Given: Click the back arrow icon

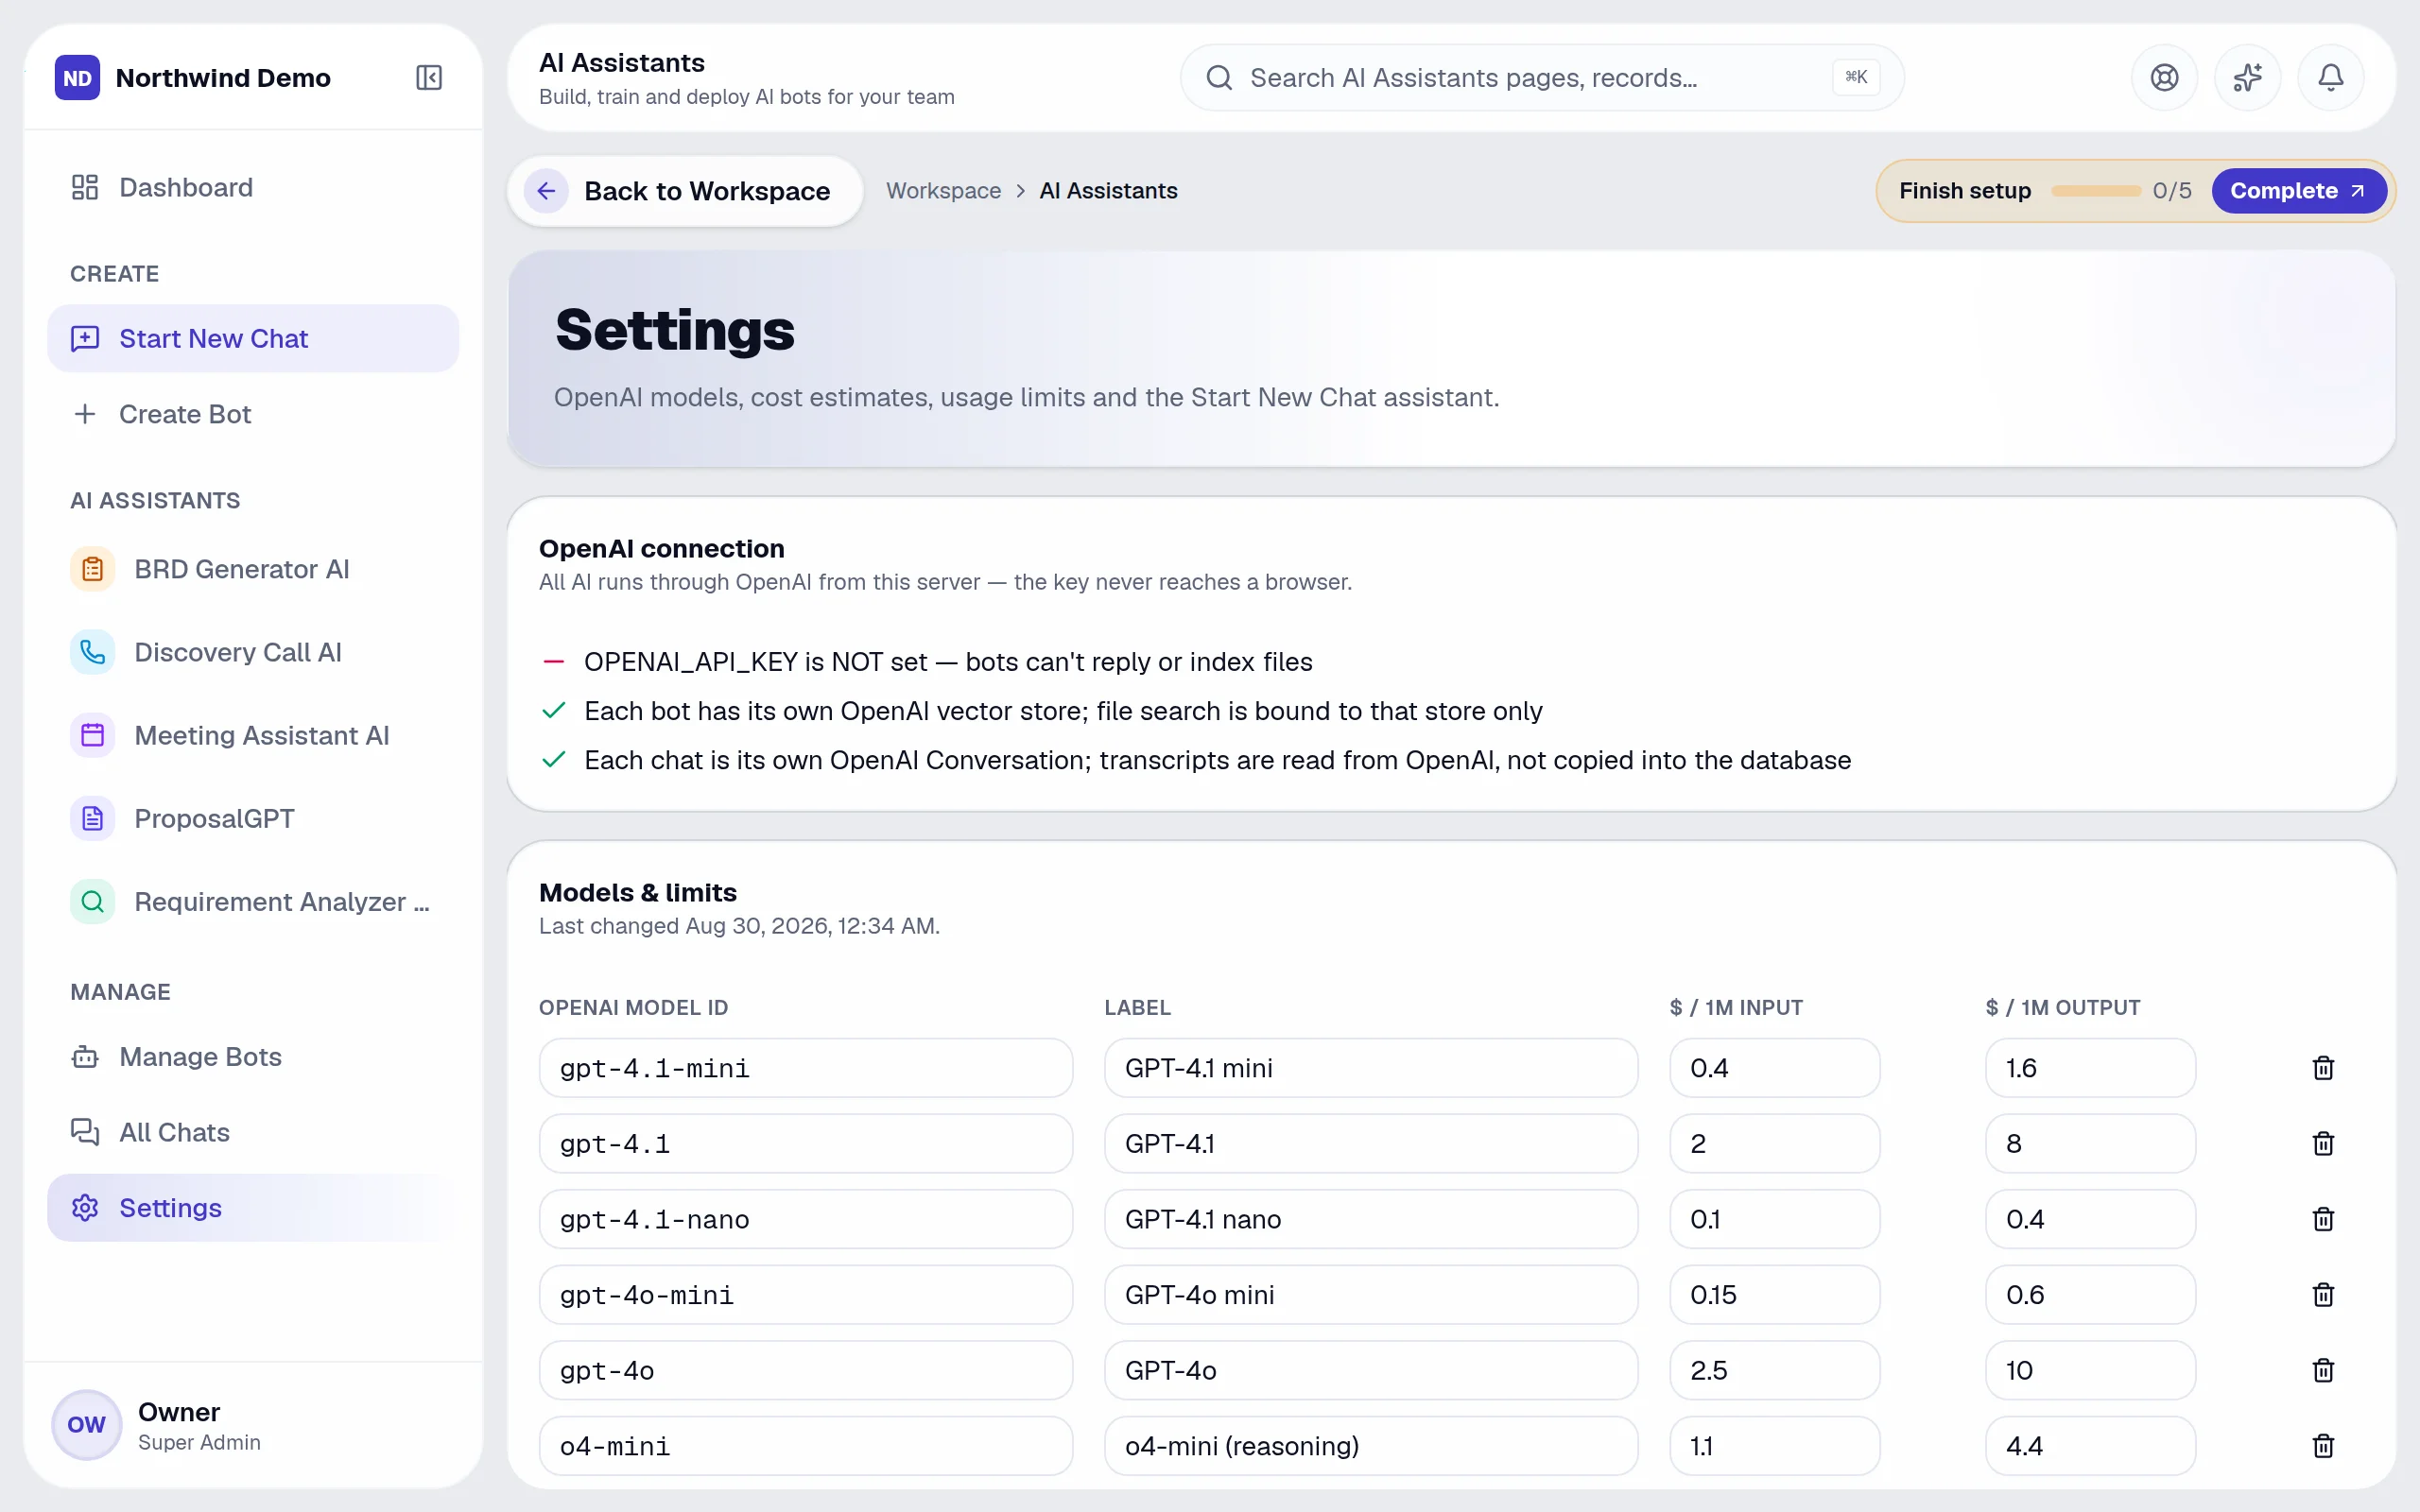Looking at the screenshot, I should tap(546, 191).
